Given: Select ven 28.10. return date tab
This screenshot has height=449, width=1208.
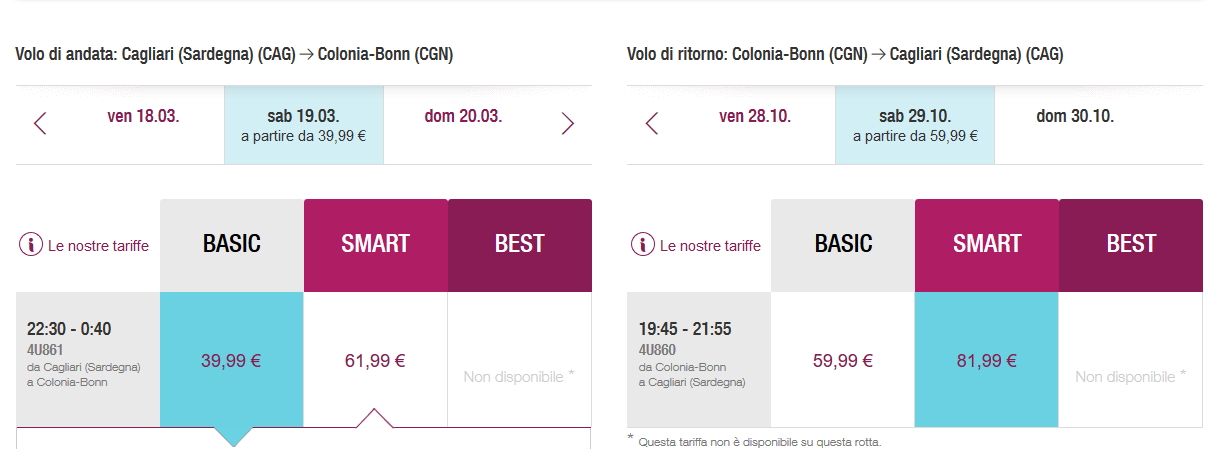Looking at the screenshot, I should [755, 116].
